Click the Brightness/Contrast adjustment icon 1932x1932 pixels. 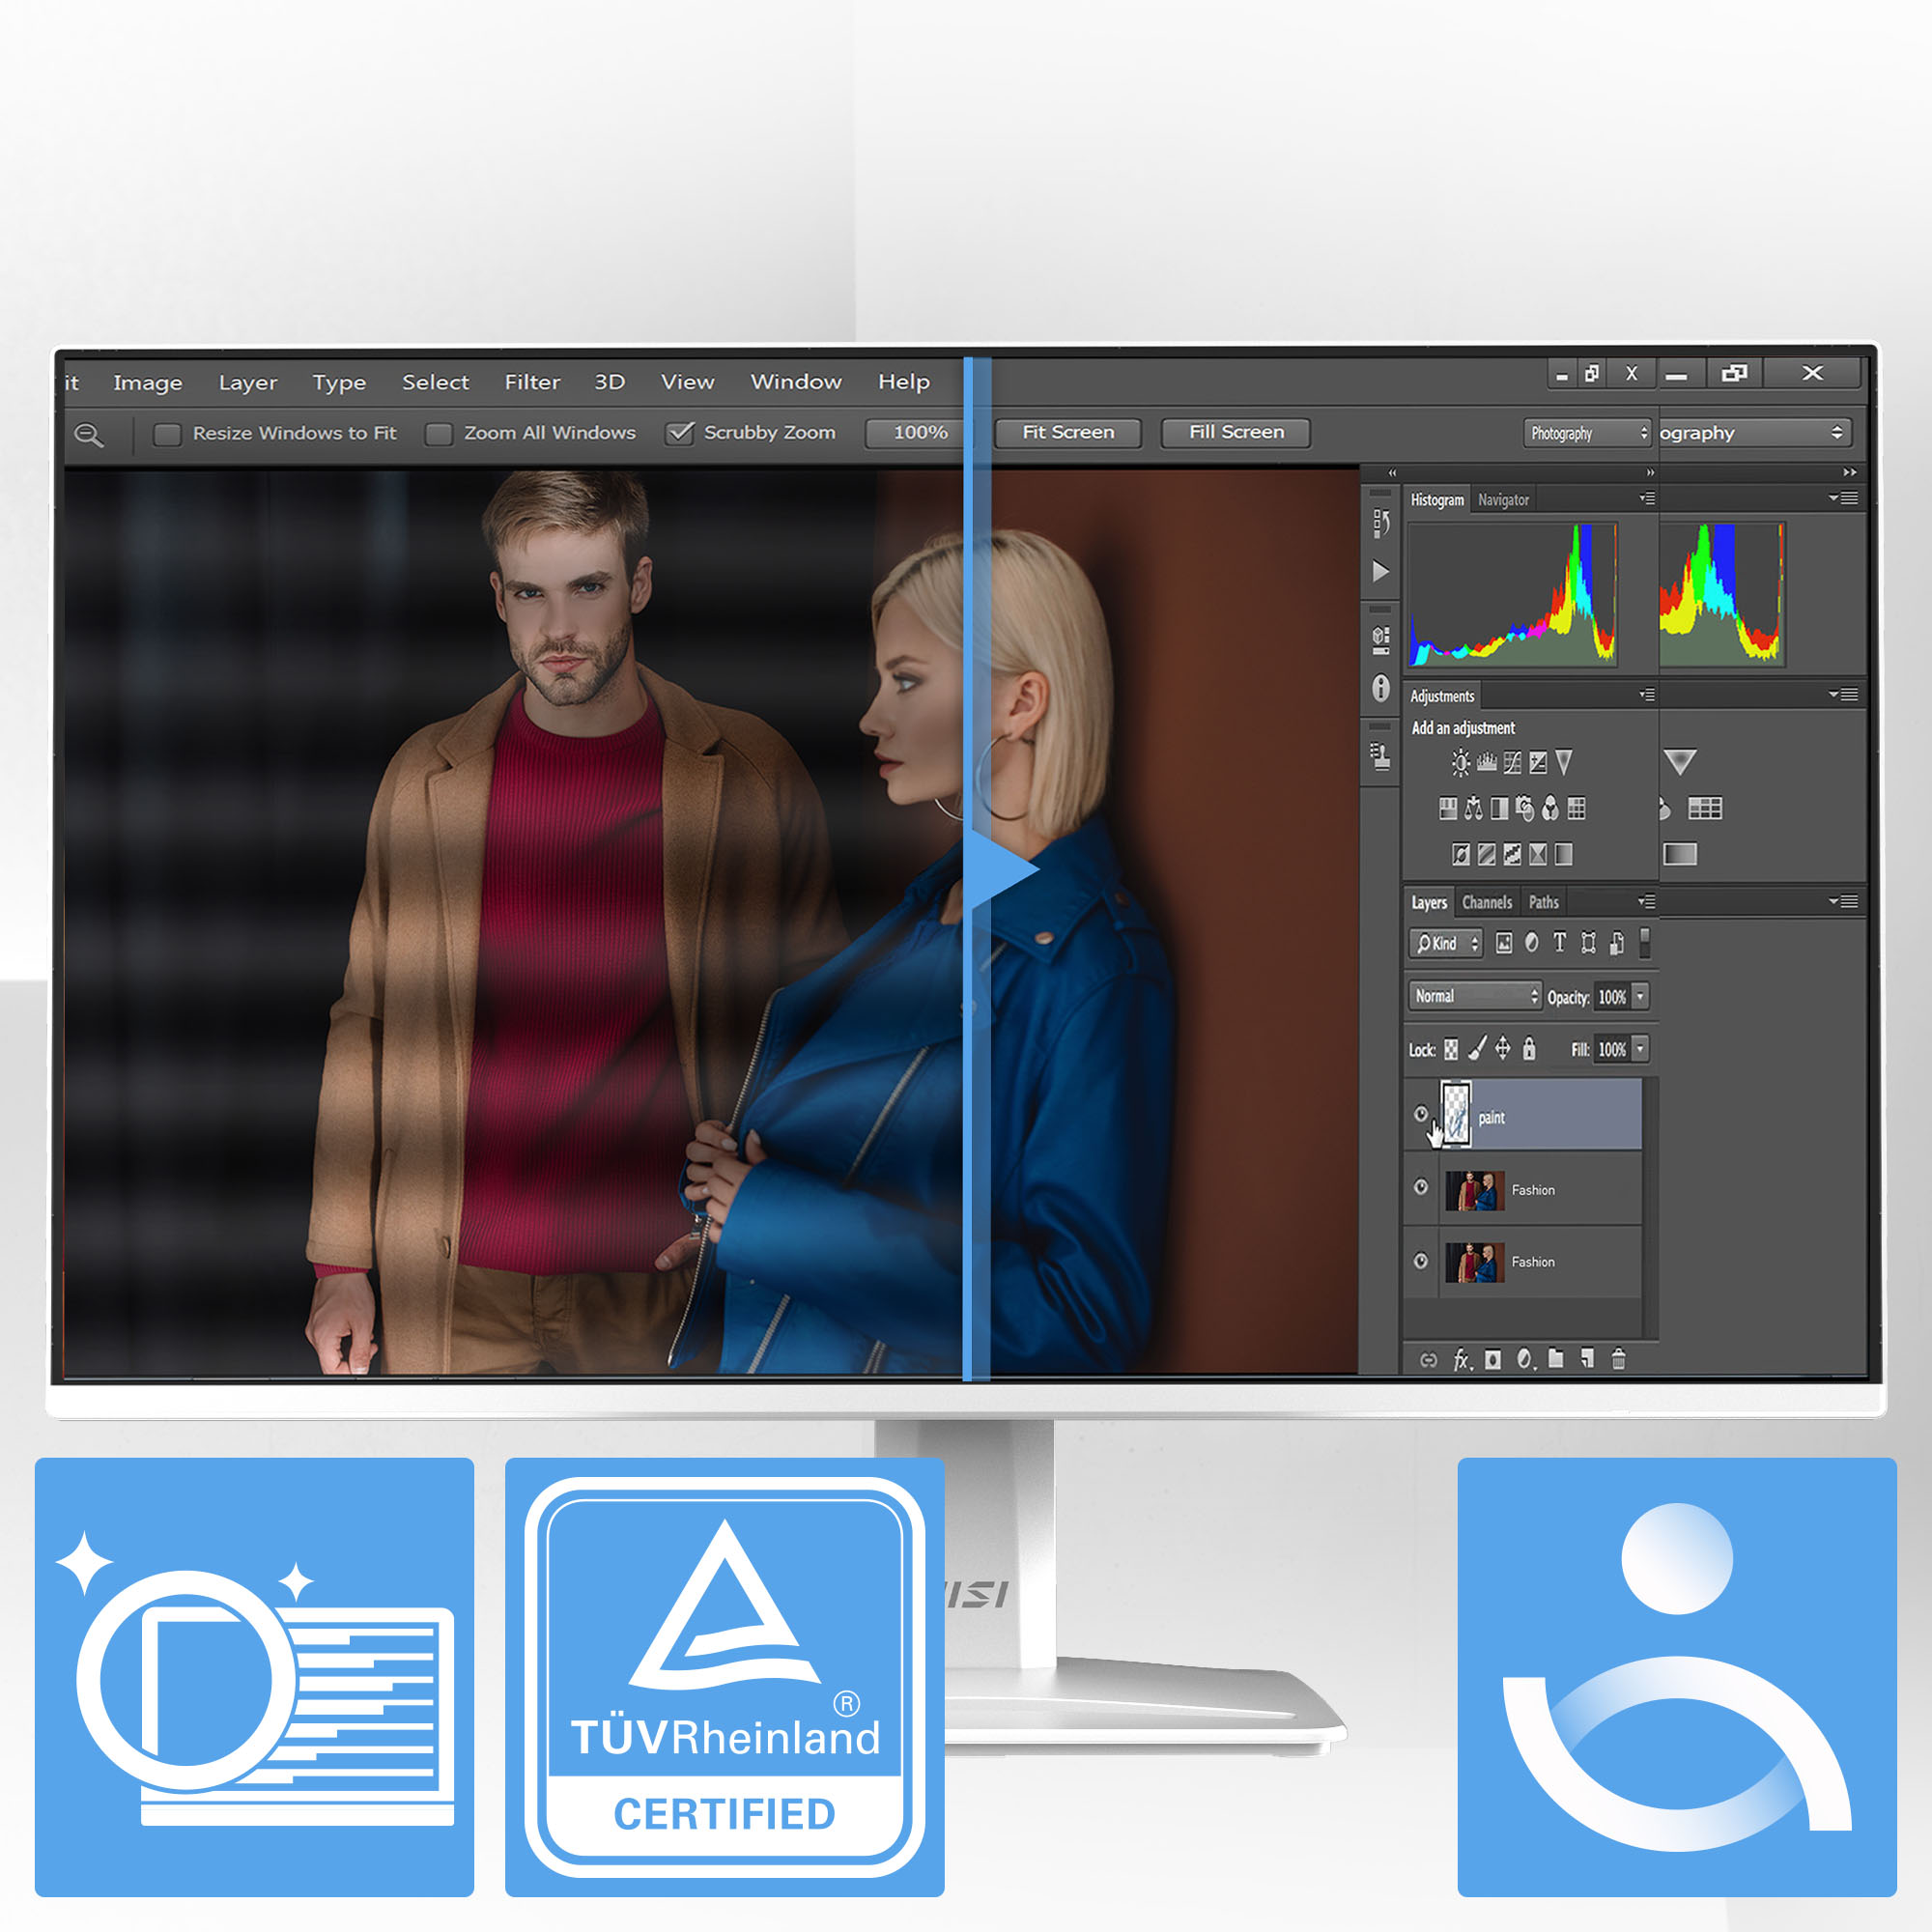click(1460, 763)
